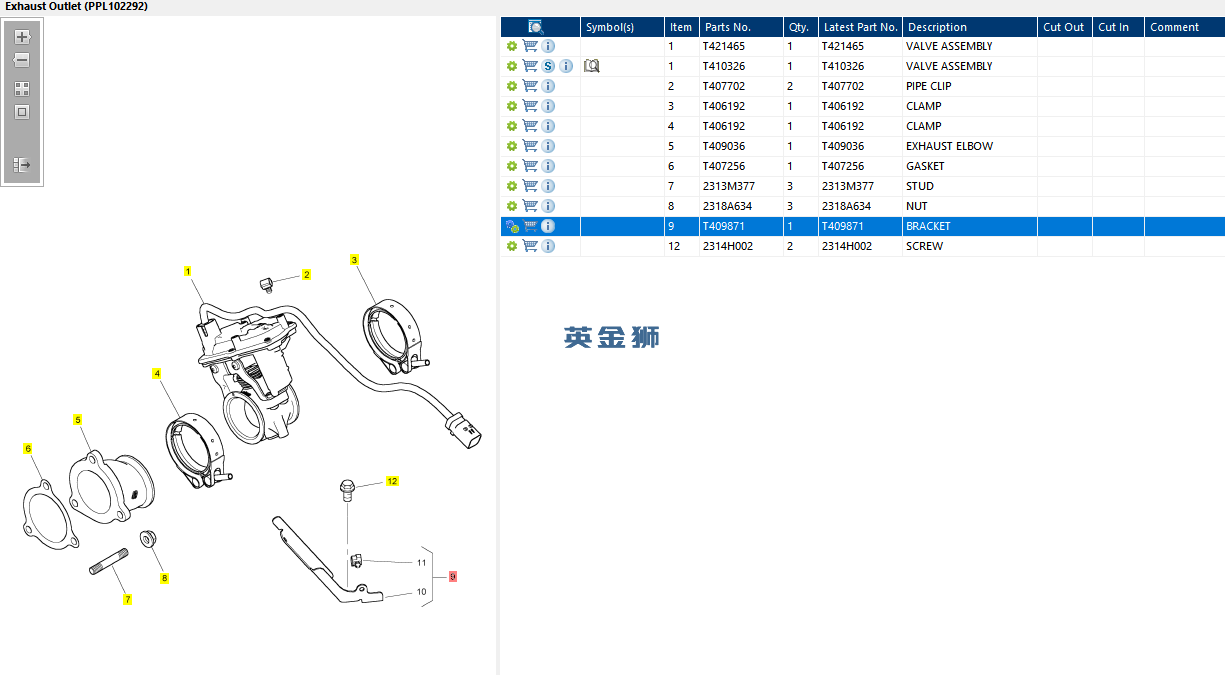Select callout 1 on the diagram

click(188, 271)
